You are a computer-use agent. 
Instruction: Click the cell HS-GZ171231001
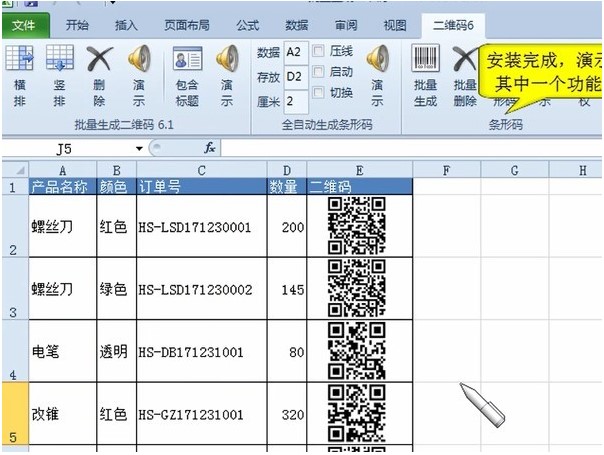(x=201, y=413)
